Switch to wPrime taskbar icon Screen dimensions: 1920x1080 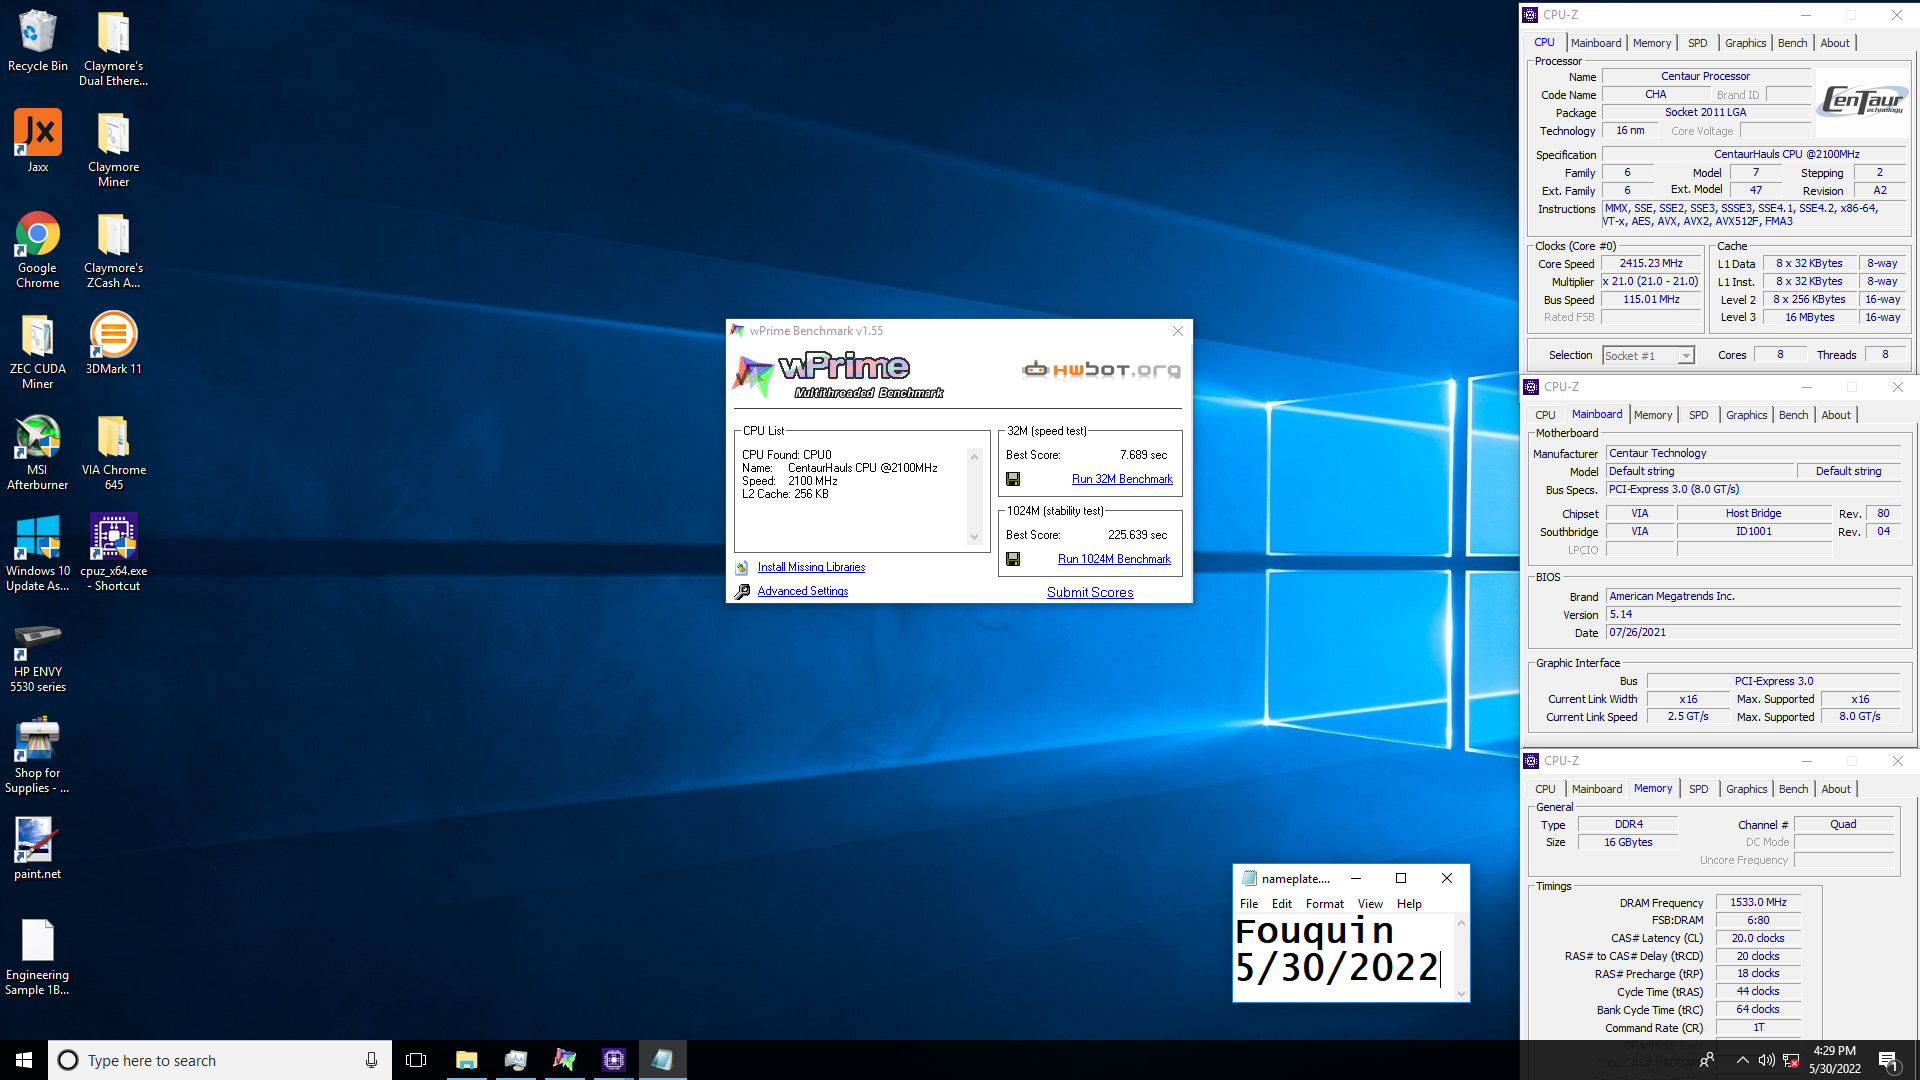pos(564,1060)
